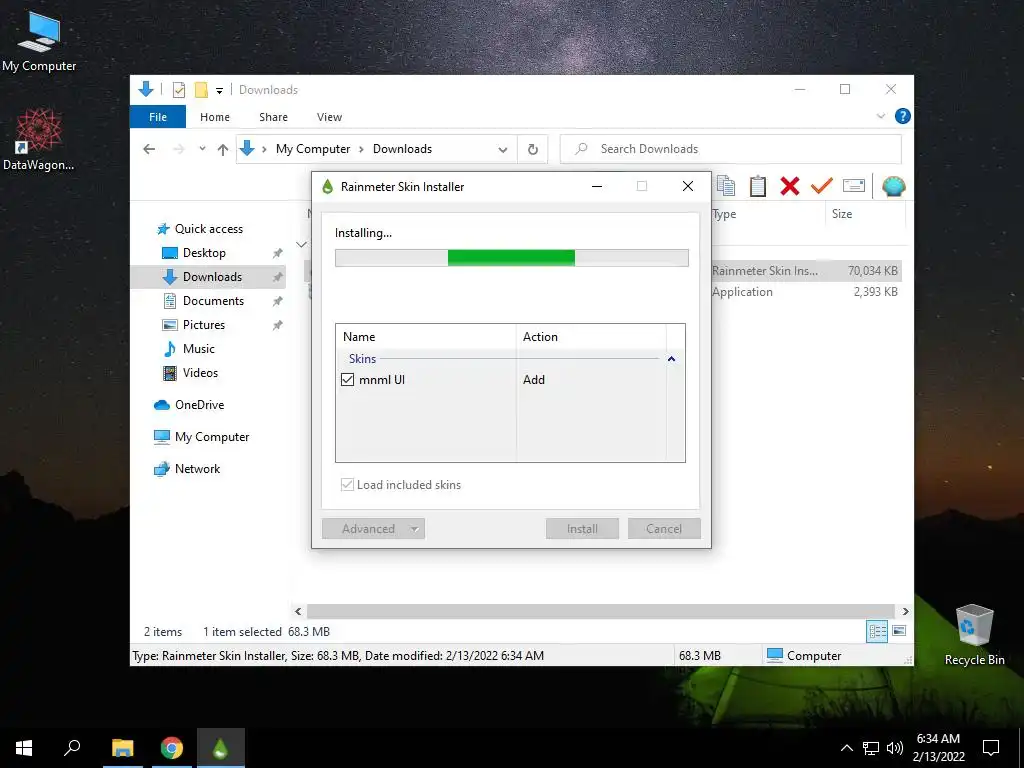Refresh the Downloads folder view
The height and width of the screenshot is (768, 1024).
[533, 149]
